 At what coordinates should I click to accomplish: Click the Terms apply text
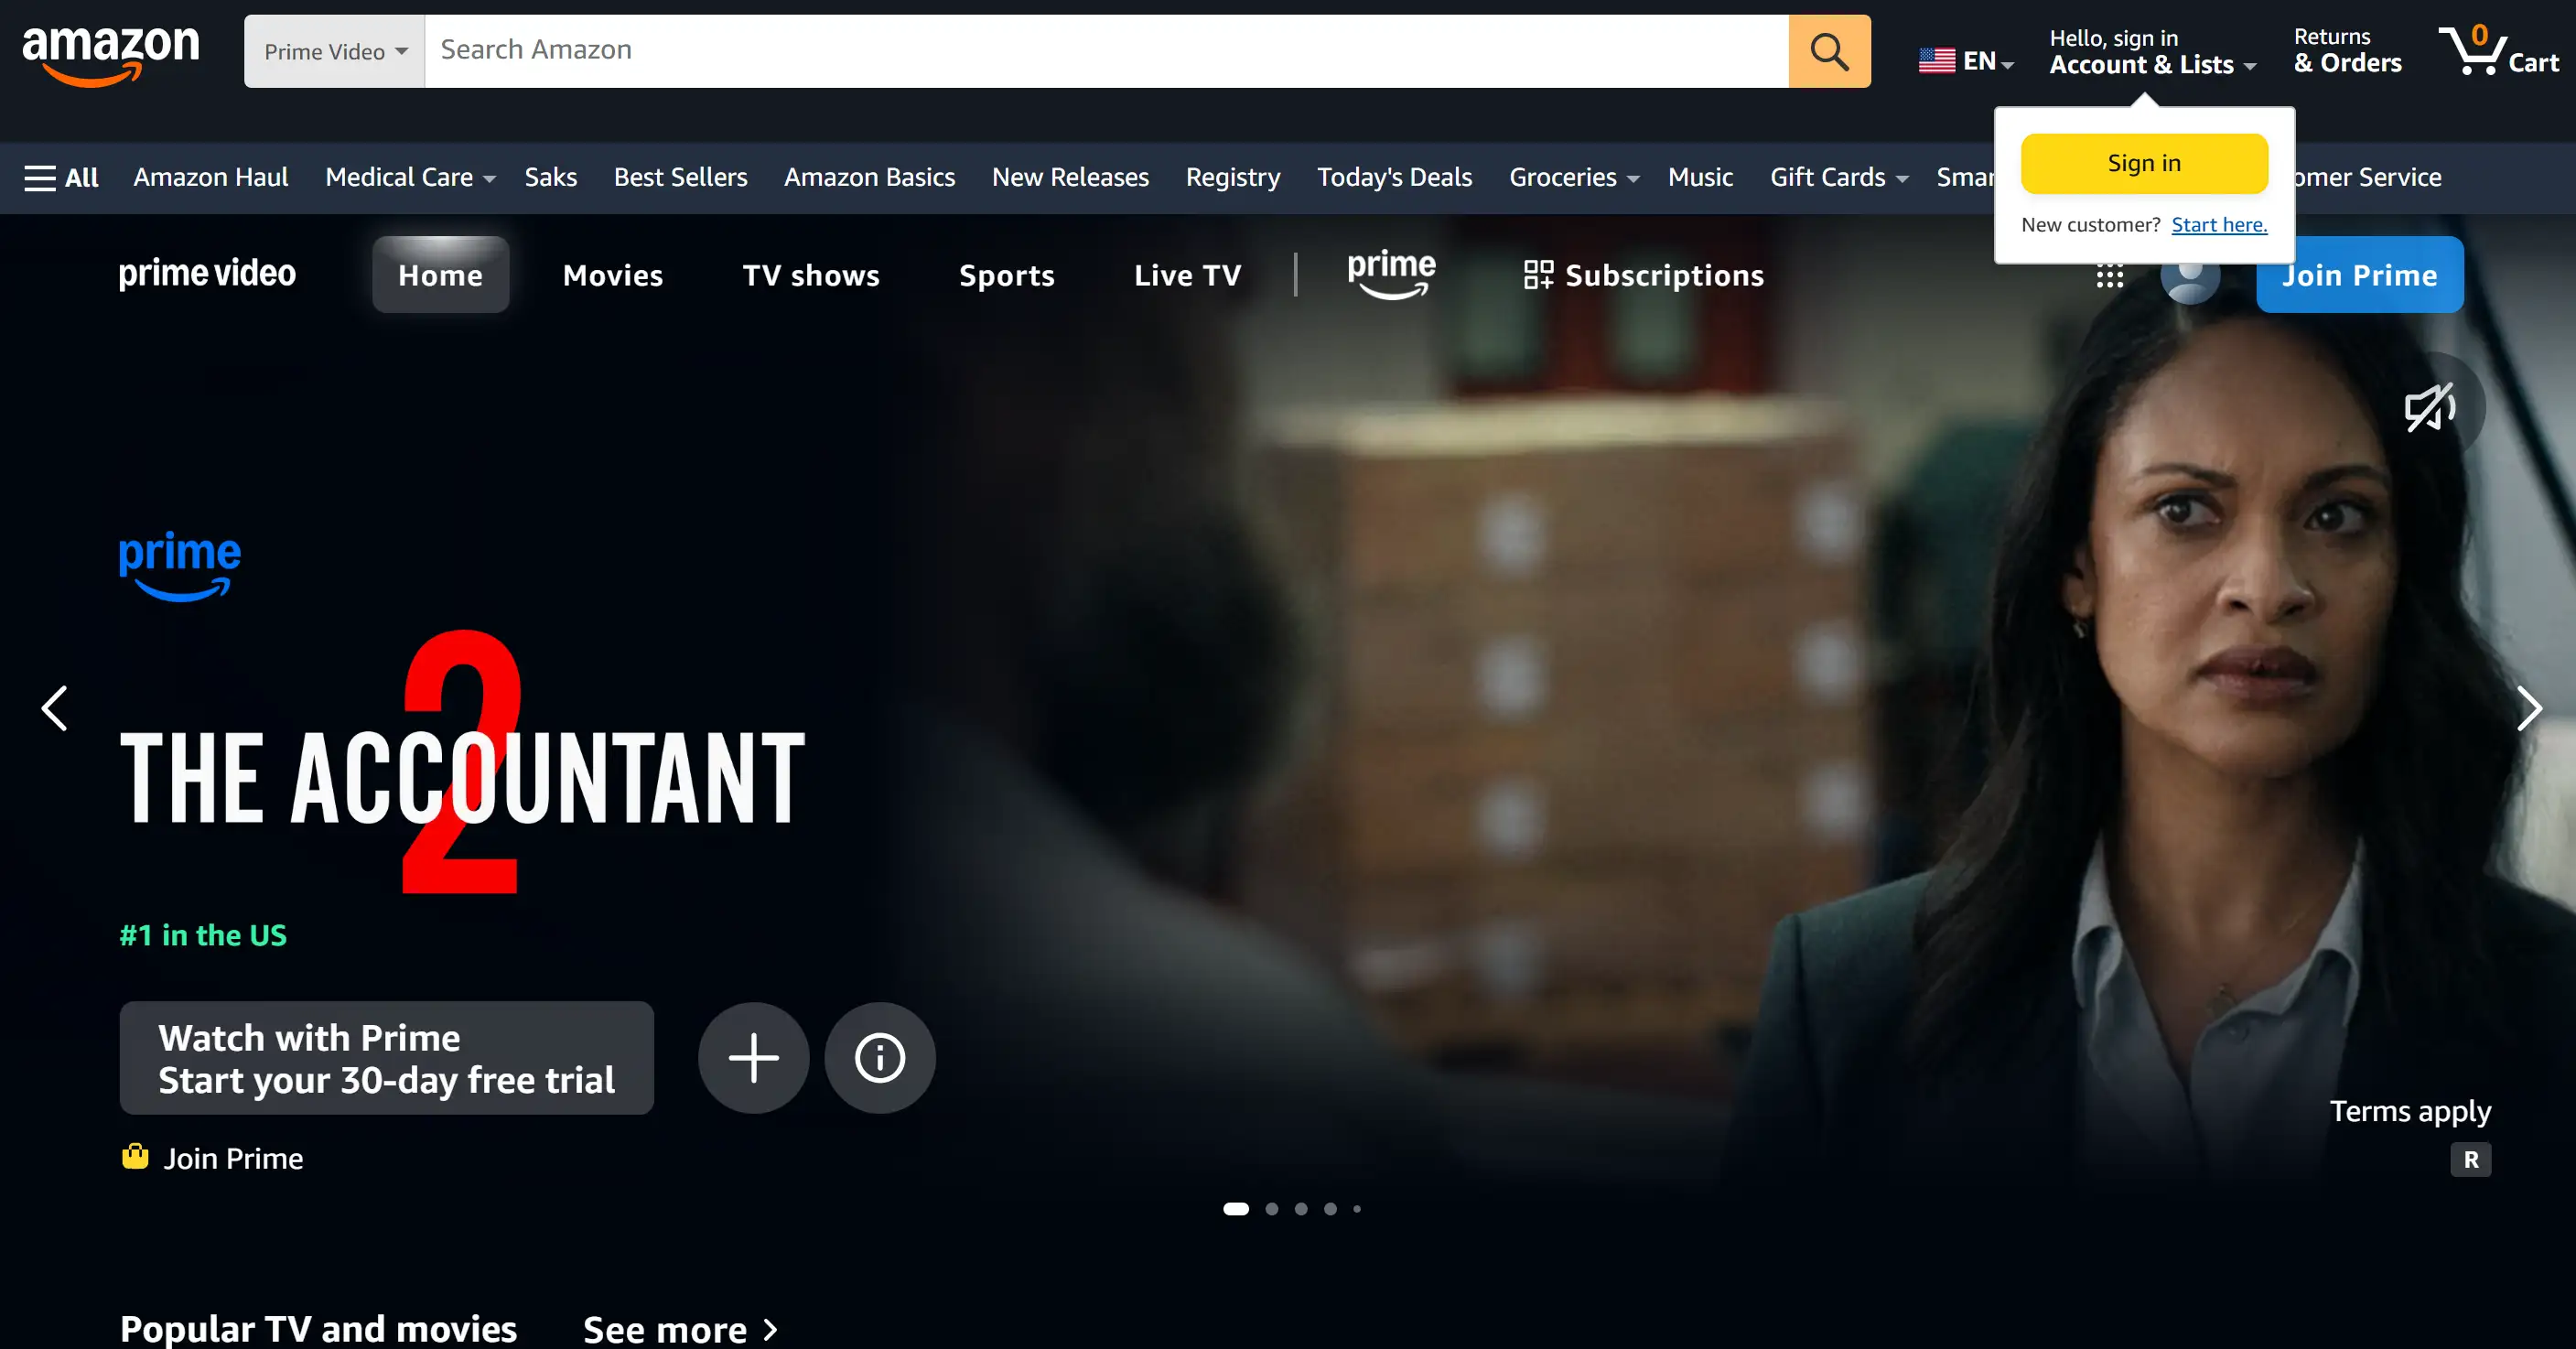[x=2410, y=1112]
